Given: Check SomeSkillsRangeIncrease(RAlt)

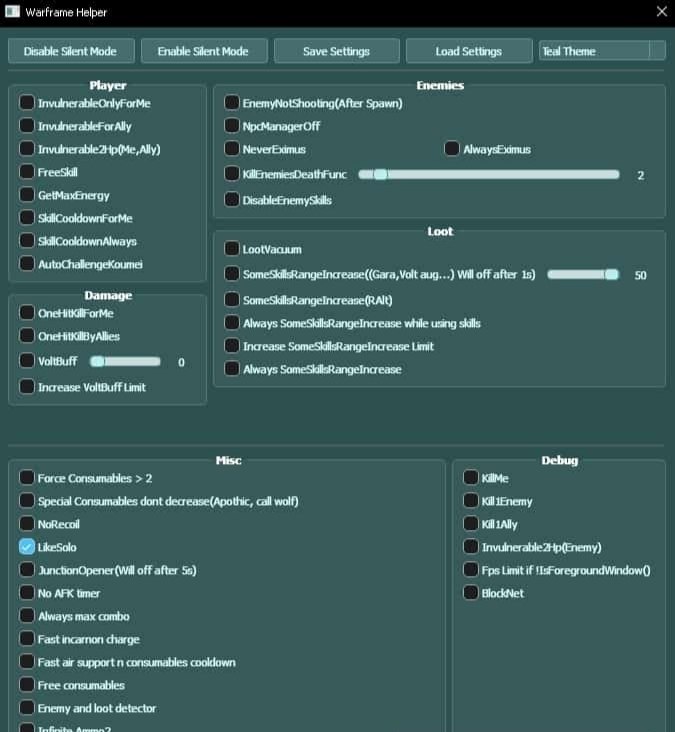Looking at the screenshot, I should pos(232,300).
